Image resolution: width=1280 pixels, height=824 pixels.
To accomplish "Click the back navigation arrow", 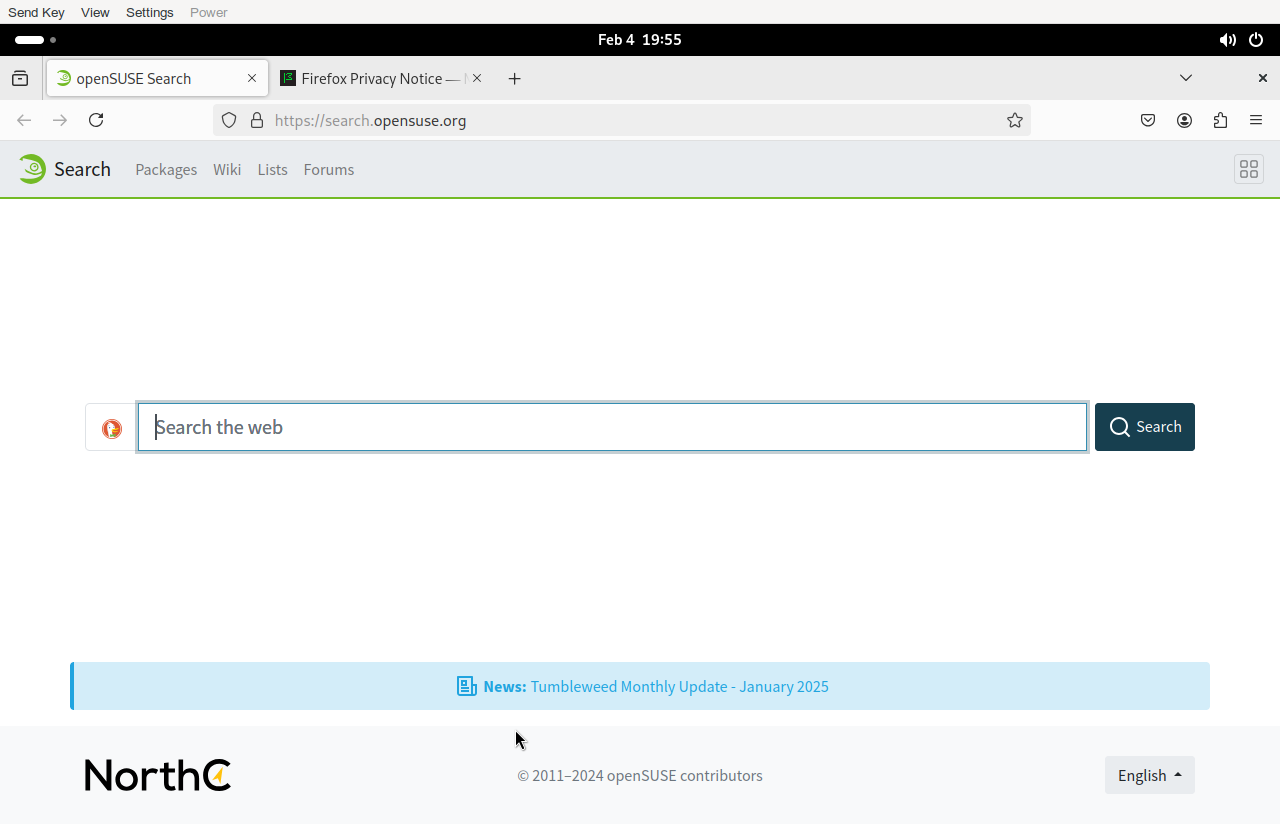I will coord(25,120).
